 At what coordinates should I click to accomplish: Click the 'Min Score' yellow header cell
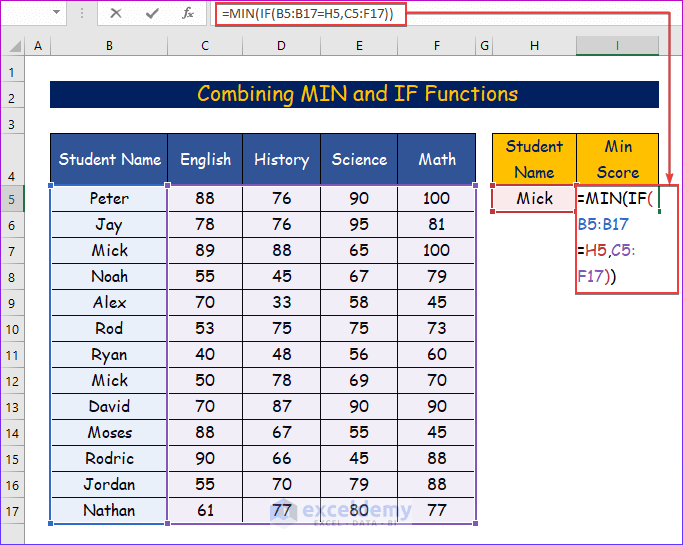[x=618, y=159]
